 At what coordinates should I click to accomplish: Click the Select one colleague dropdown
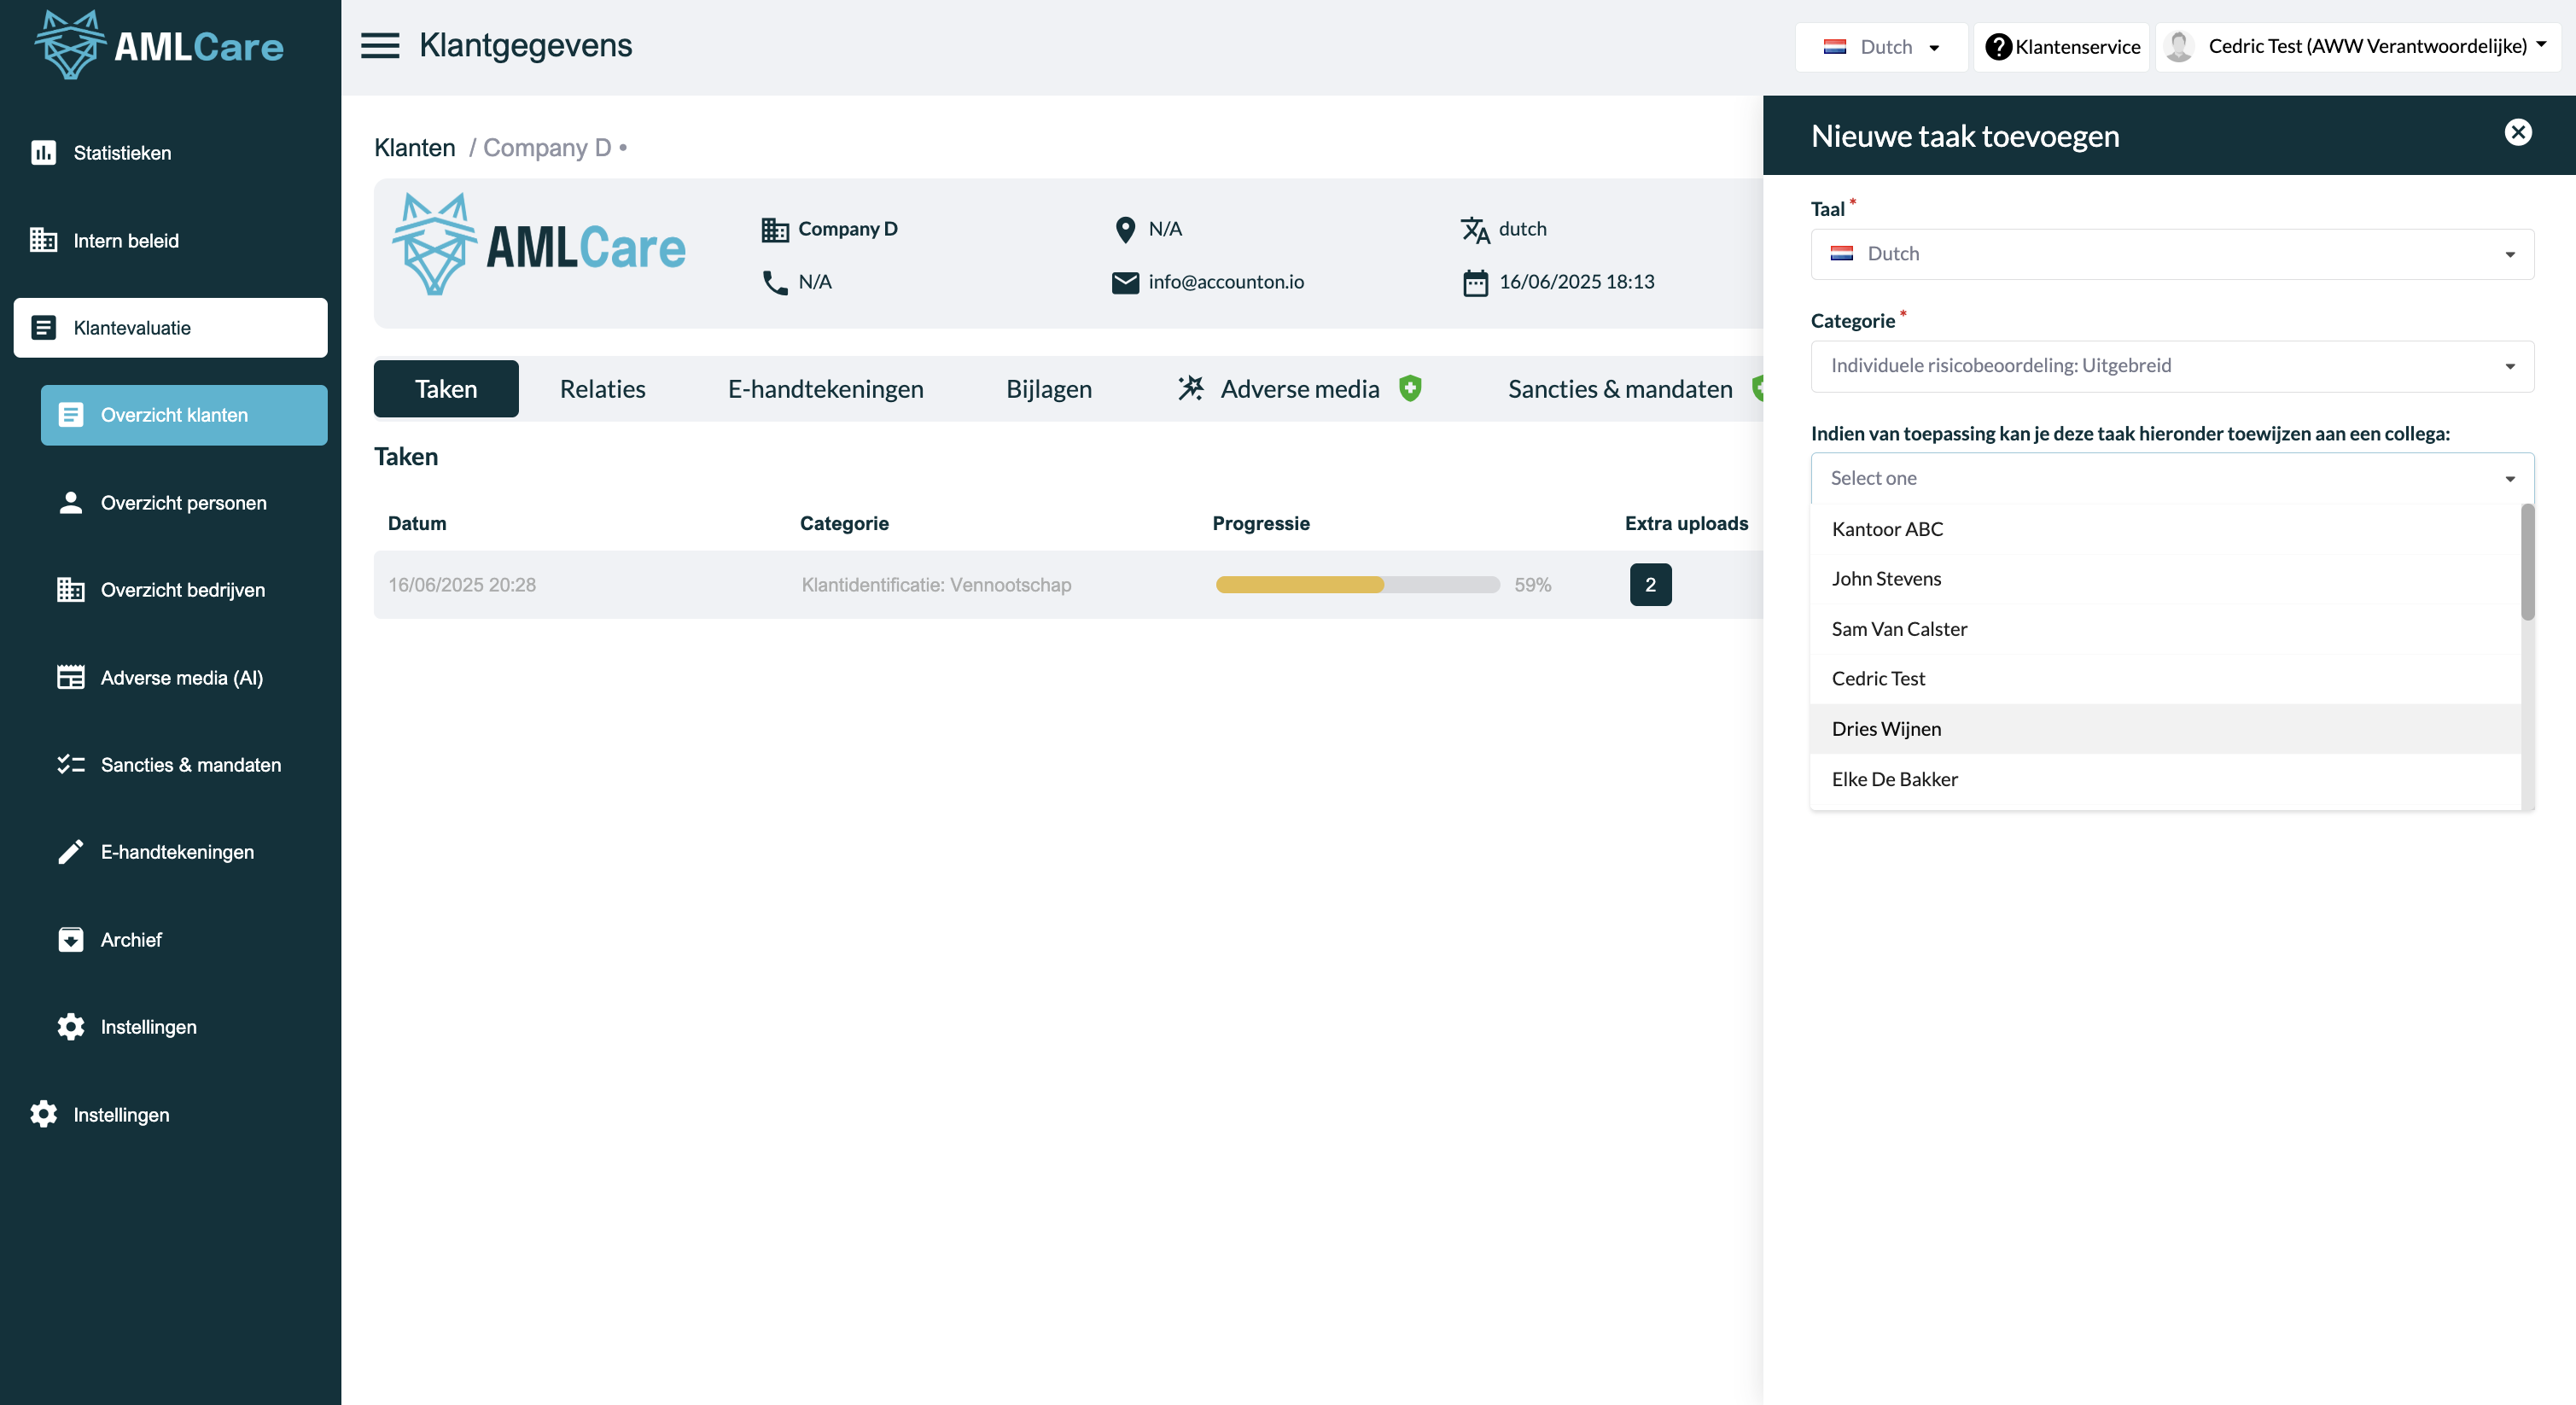[2172, 478]
